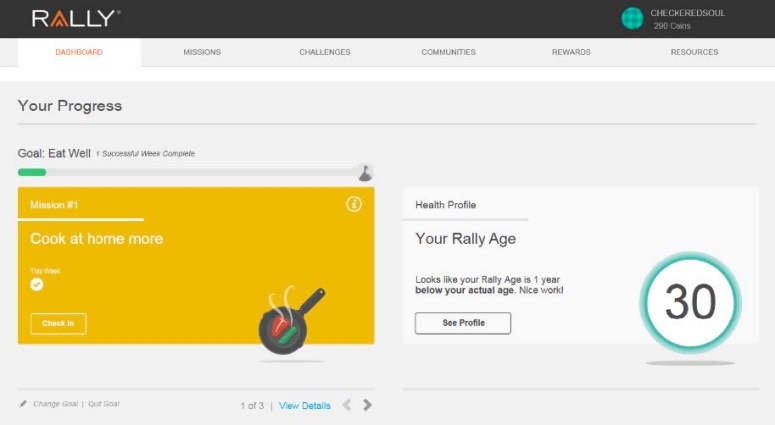Image resolution: width=775 pixels, height=425 pixels.
Task: Click the See Profile button
Action: pyautogui.click(x=462, y=323)
